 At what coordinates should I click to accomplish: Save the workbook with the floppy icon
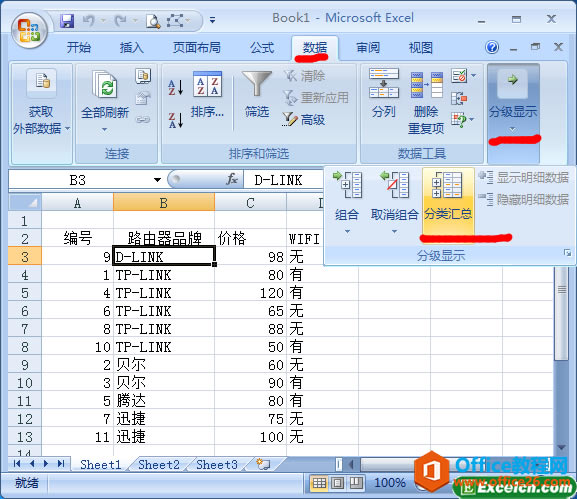(x=67, y=21)
